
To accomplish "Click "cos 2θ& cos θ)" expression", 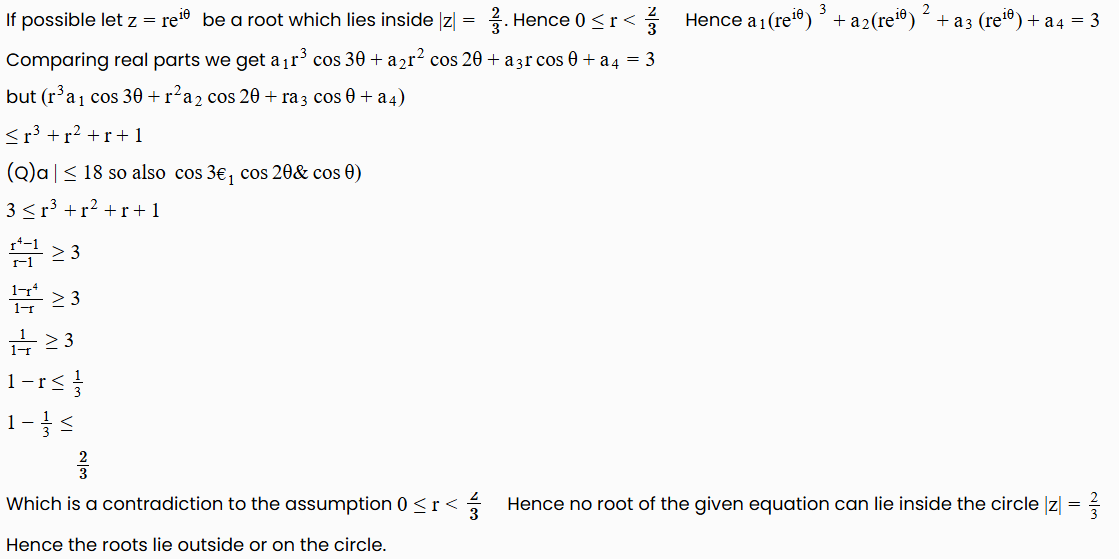I will 300,173.
